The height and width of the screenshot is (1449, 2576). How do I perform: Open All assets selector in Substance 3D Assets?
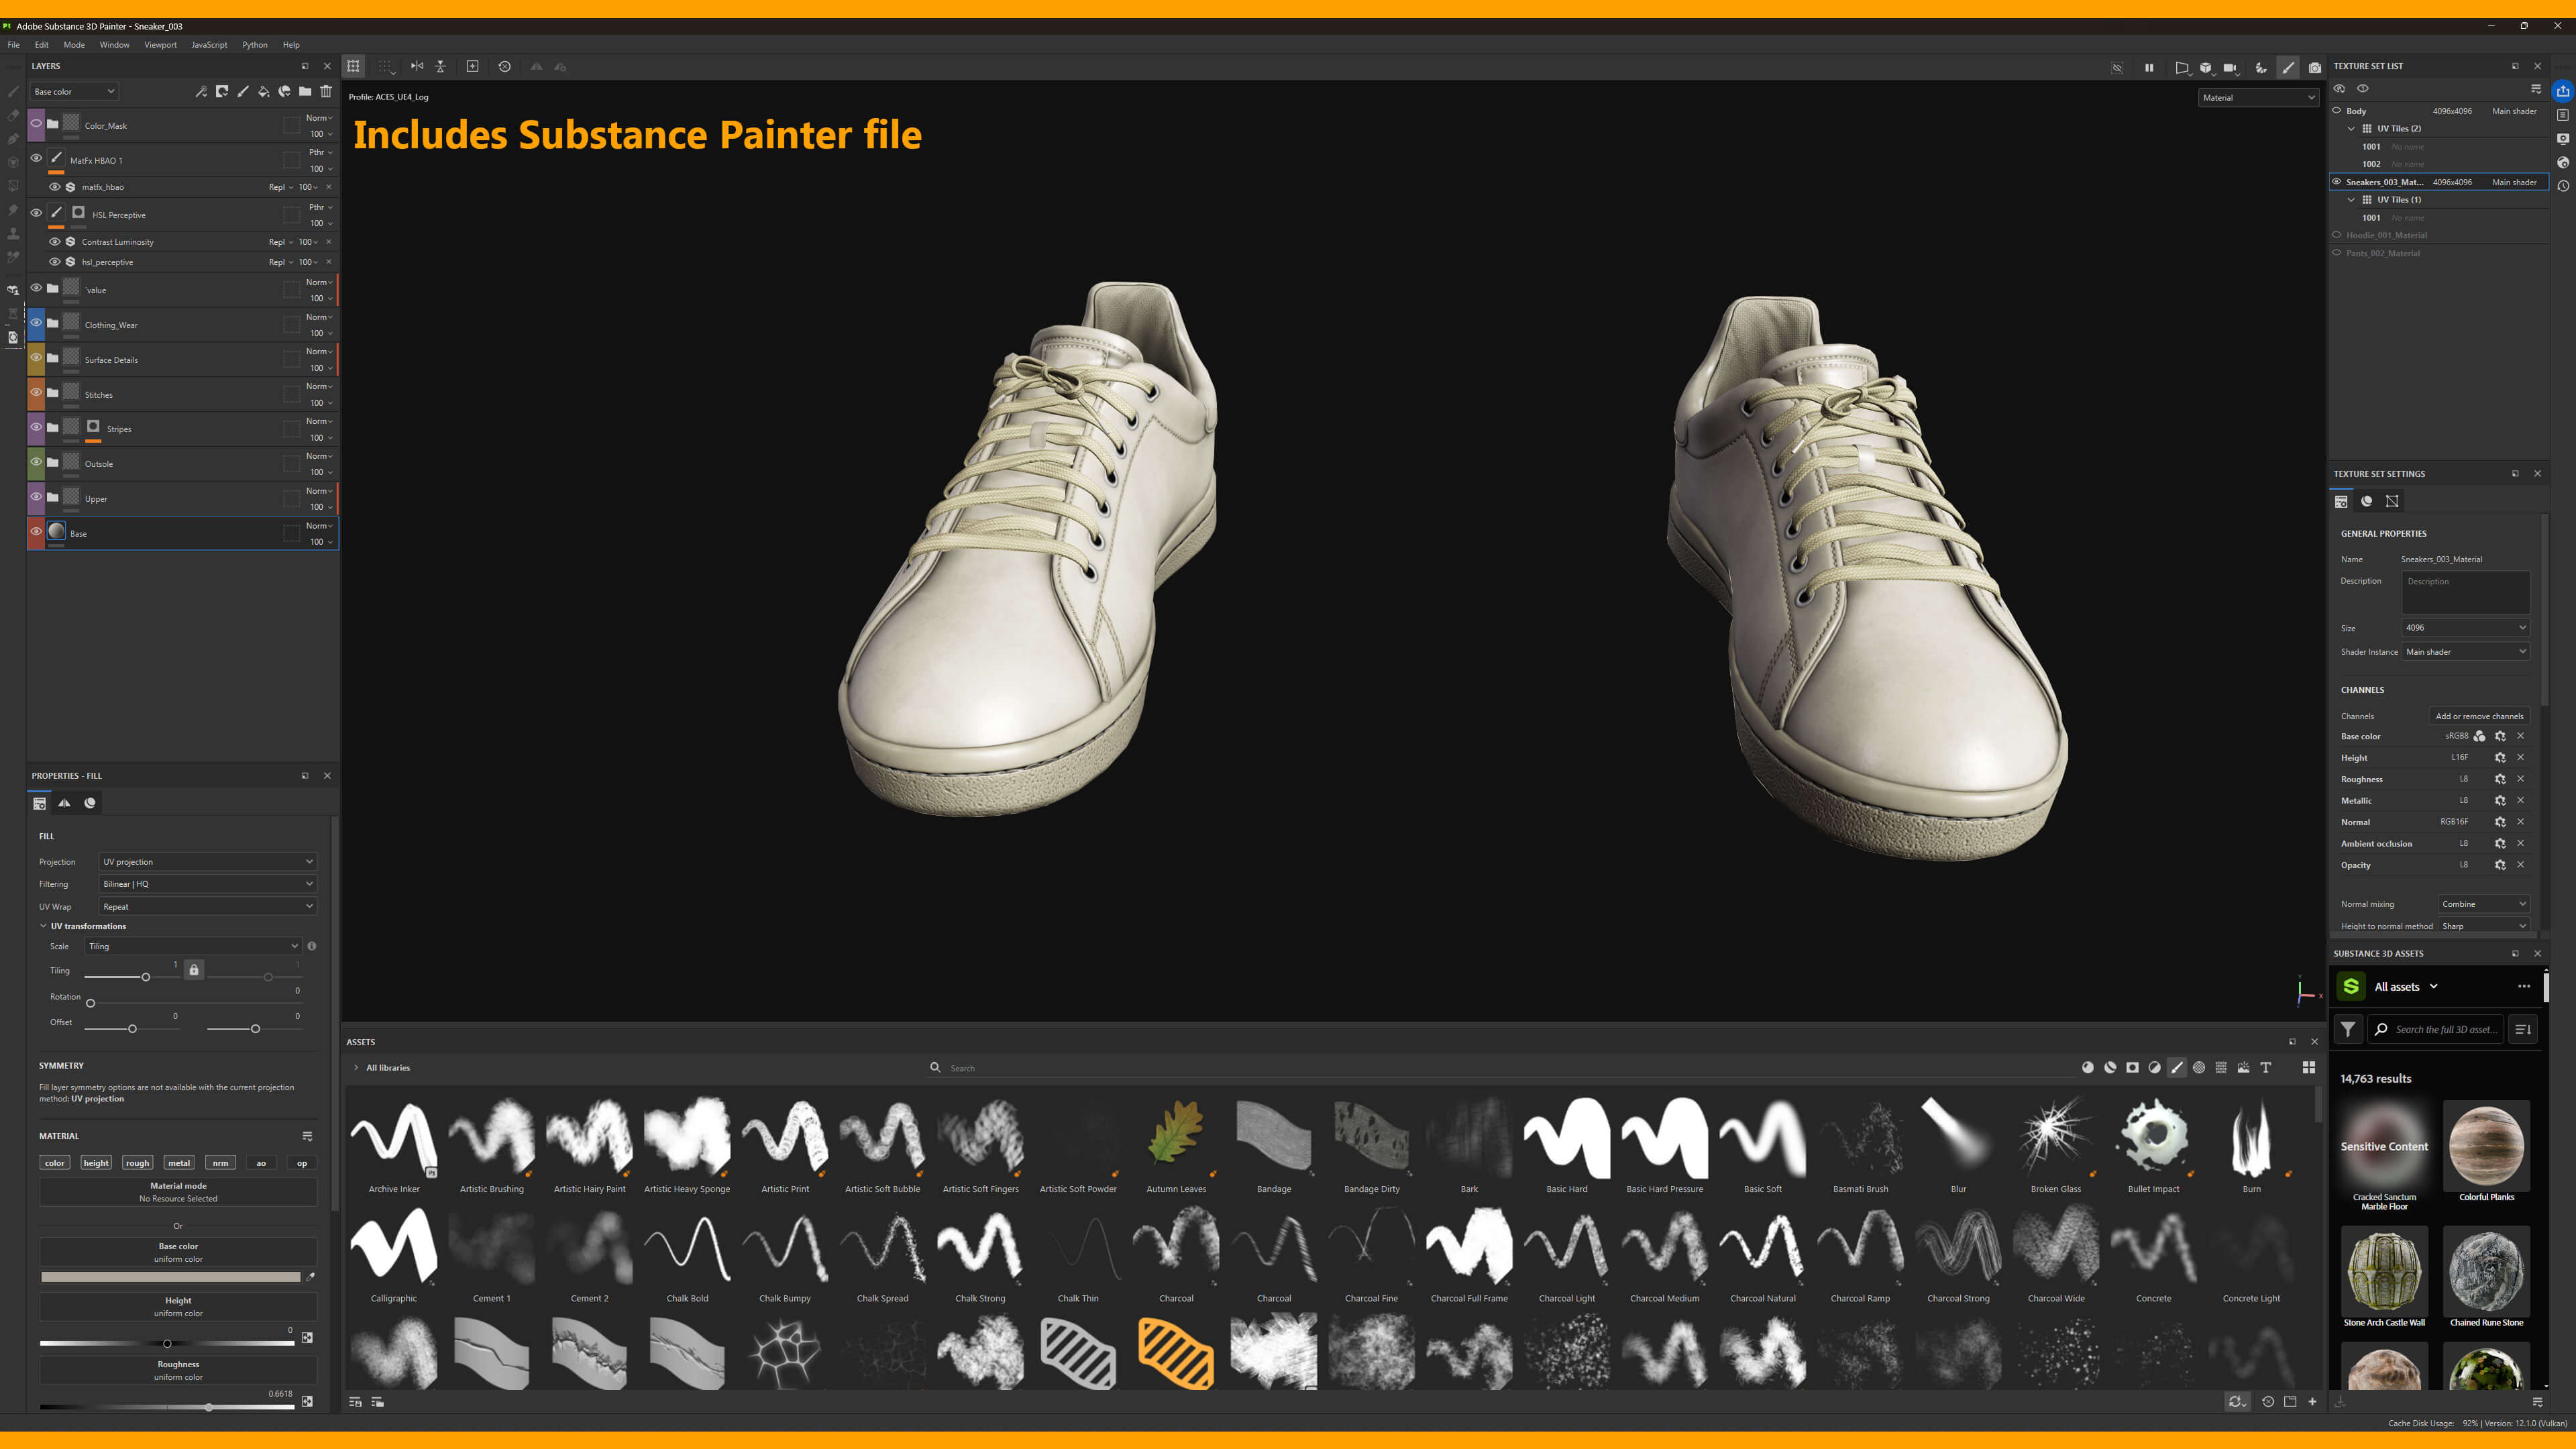pyautogui.click(x=2406, y=987)
